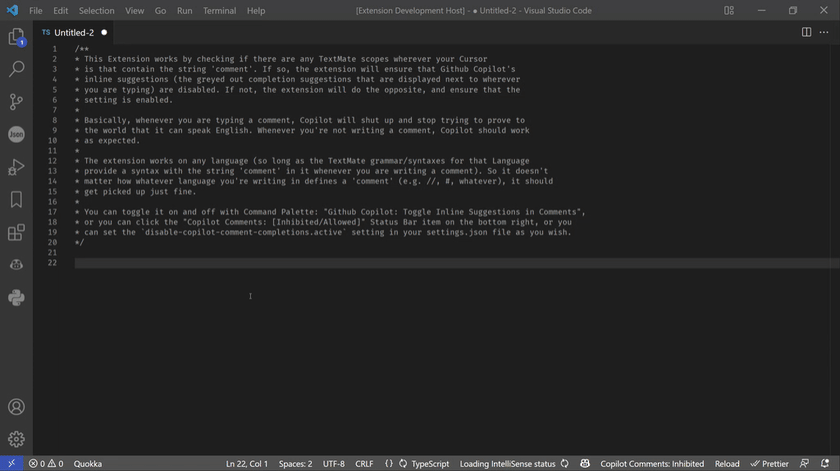Change file encoding UTF-8
This screenshot has height=471, width=840.
[334, 463]
